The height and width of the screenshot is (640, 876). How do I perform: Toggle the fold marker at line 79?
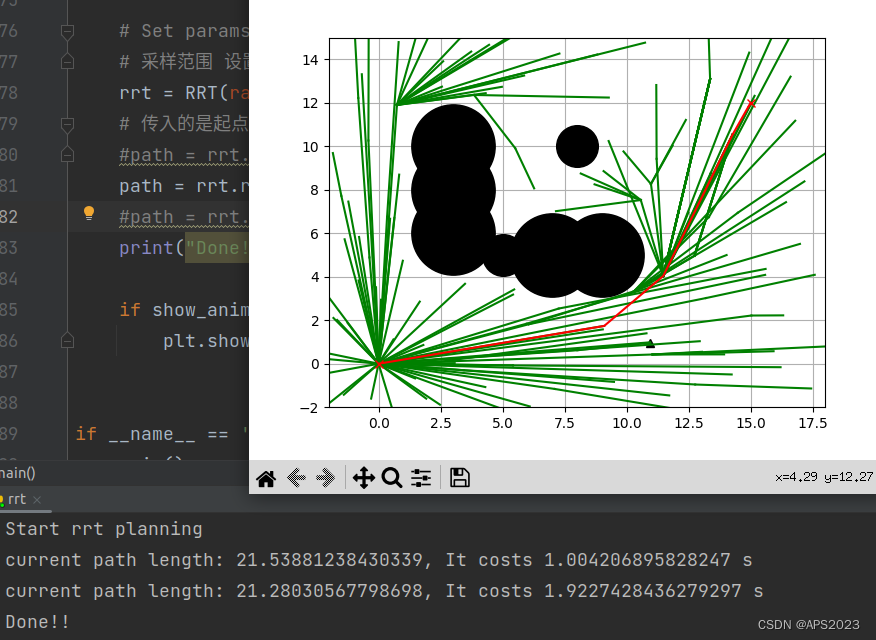pyautogui.click(x=67, y=124)
